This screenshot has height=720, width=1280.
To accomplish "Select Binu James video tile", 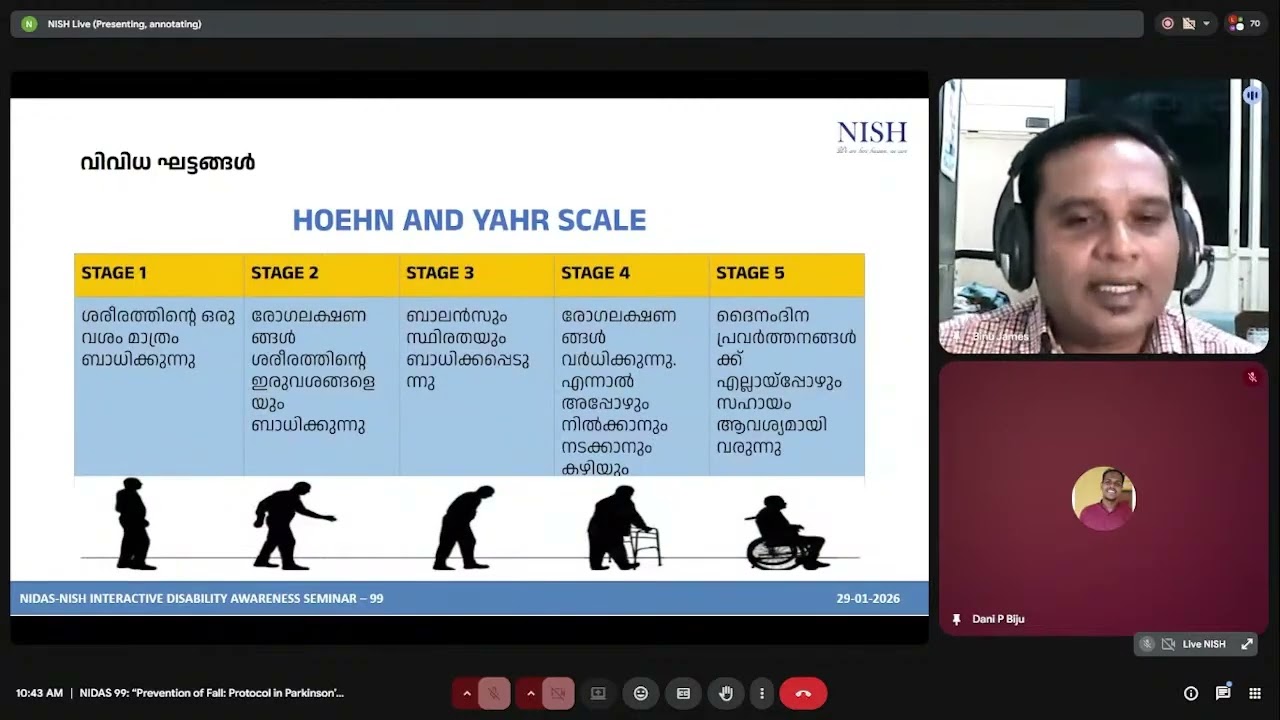I will 1103,216.
